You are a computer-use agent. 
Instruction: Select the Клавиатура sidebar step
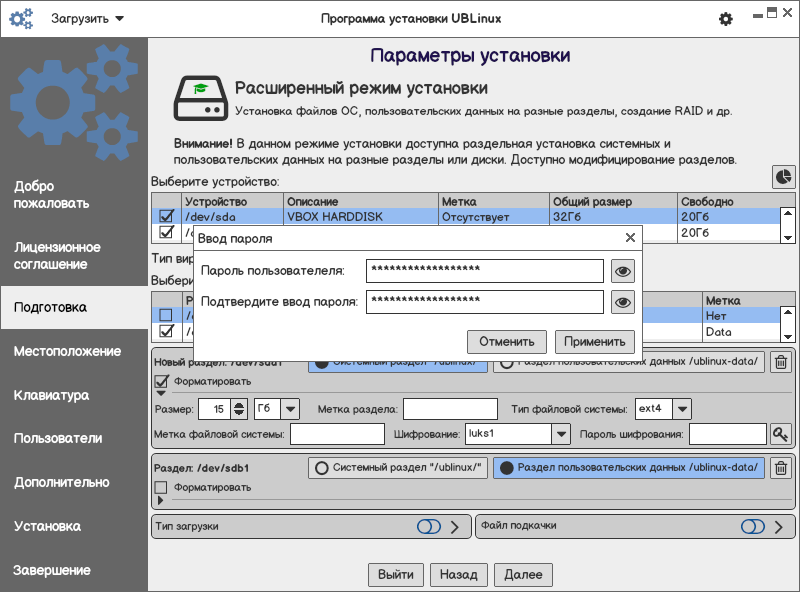tap(51, 395)
